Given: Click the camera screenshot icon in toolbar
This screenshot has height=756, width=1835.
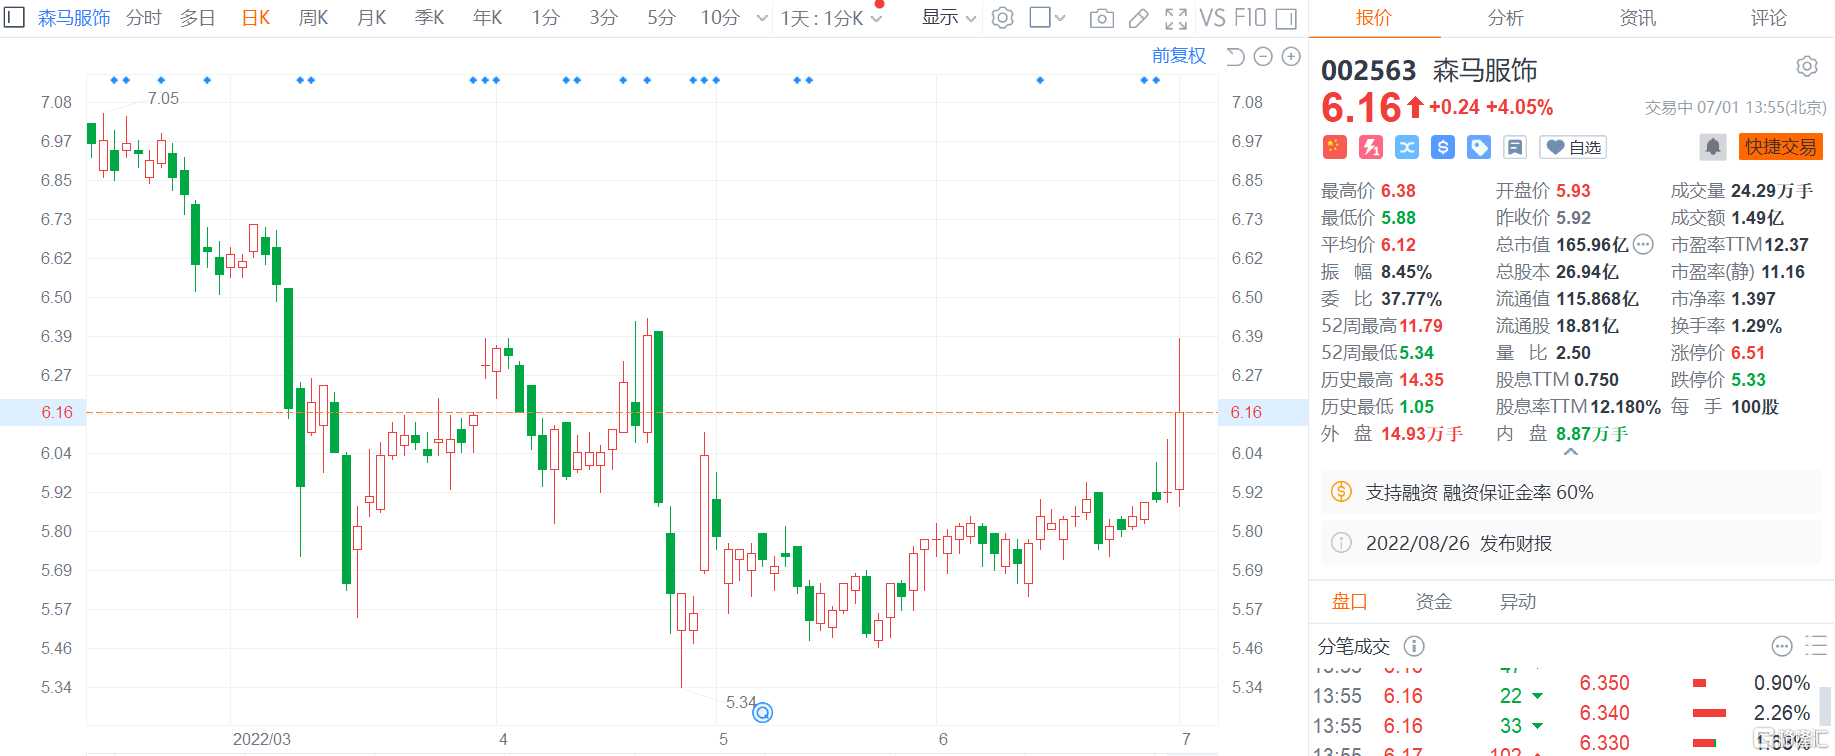Looking at the screenshot, I should tap(1101, 18).
